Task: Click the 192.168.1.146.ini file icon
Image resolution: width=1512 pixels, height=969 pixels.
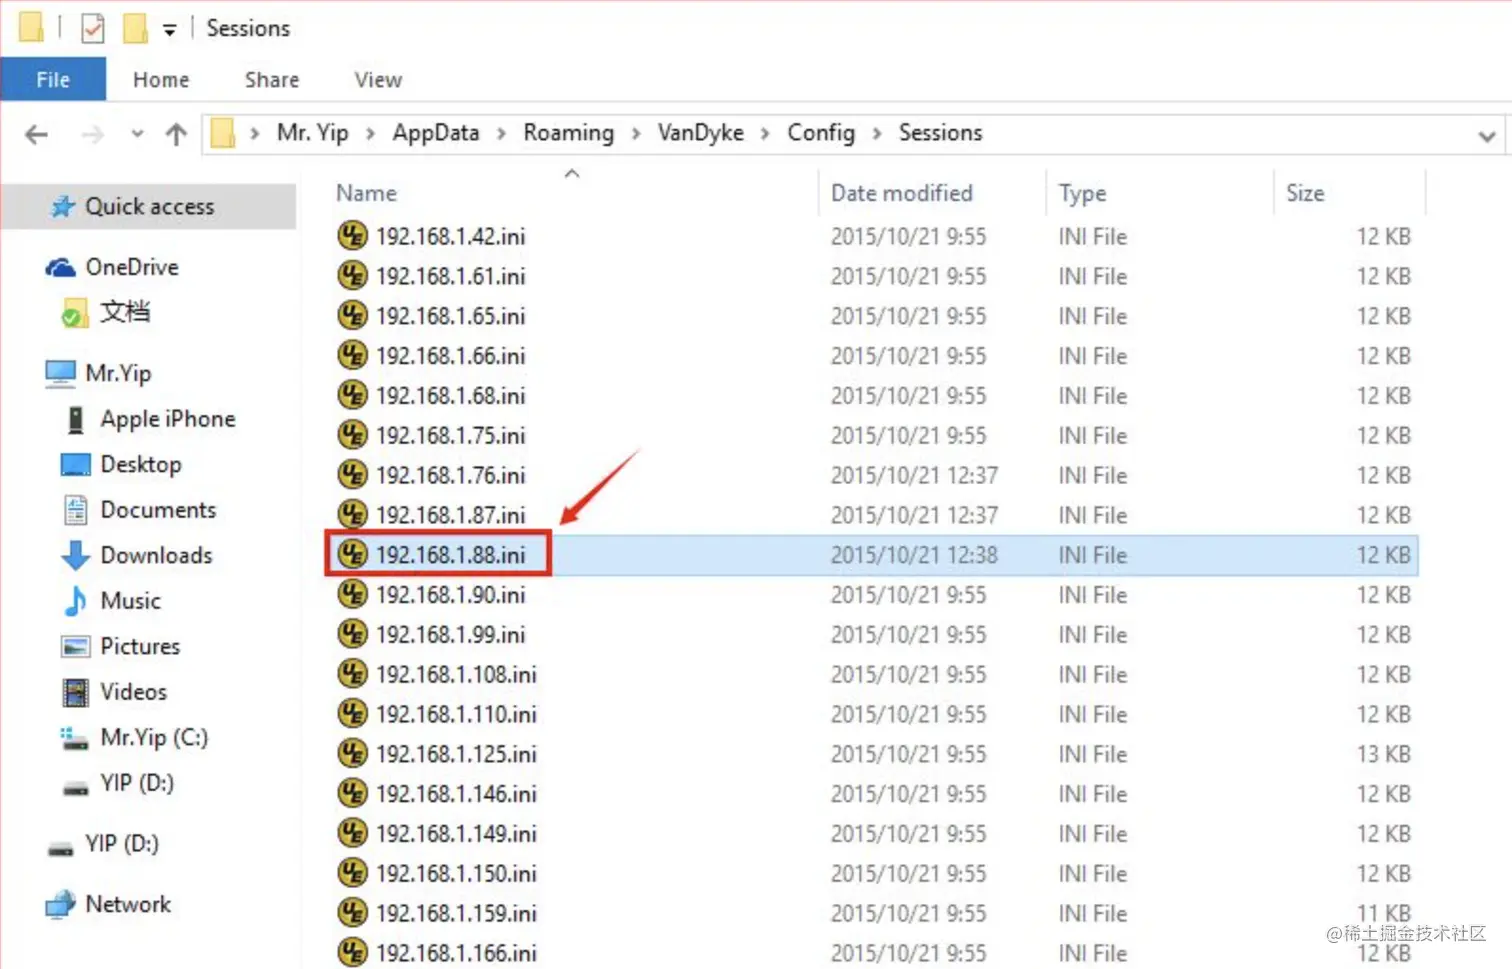Action: [352, 794]
